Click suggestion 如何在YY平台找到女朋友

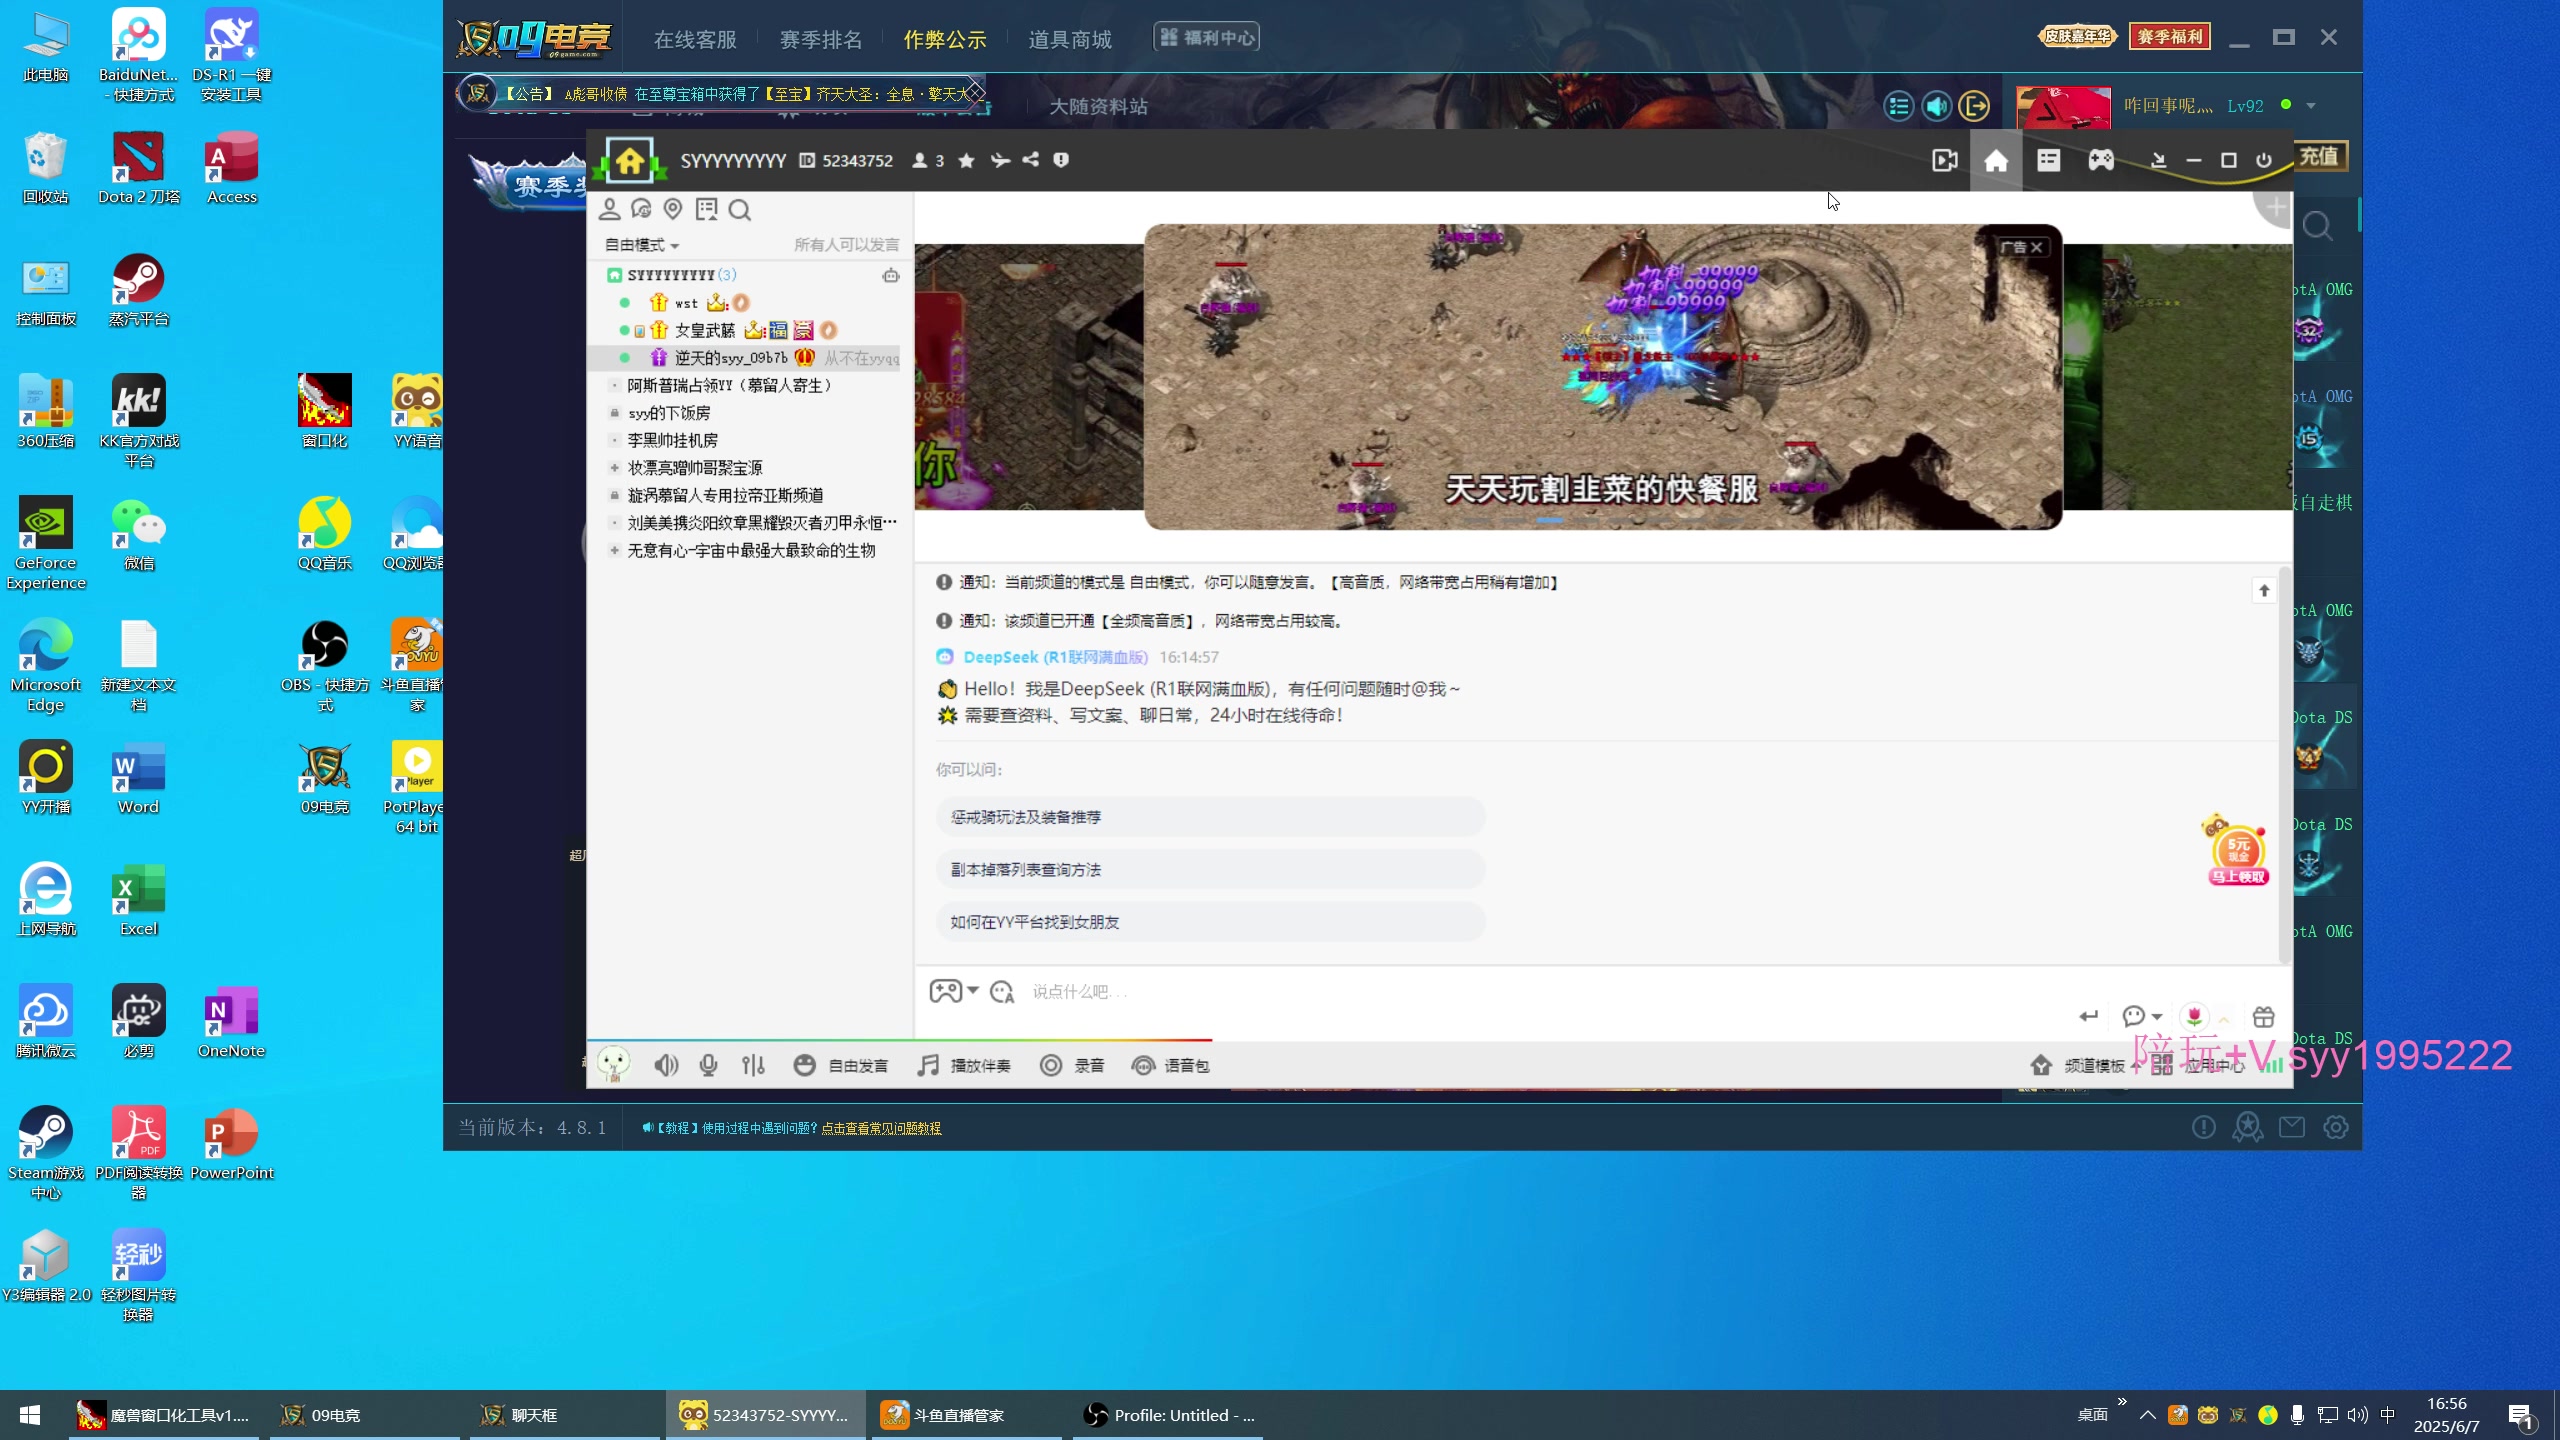(x=1210, y=922)
